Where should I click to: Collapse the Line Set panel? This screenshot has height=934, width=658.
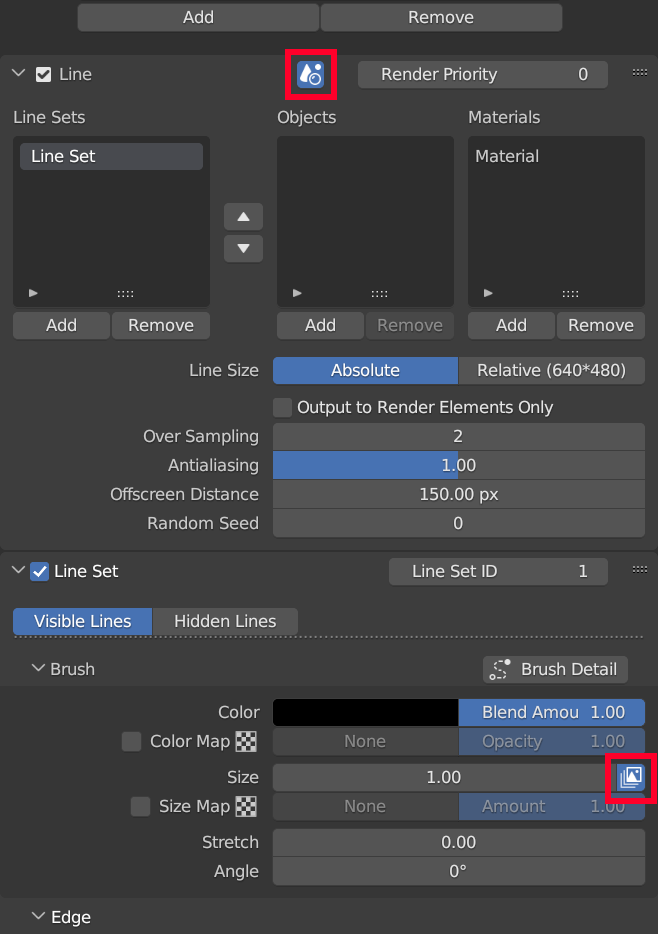[17, 571]
